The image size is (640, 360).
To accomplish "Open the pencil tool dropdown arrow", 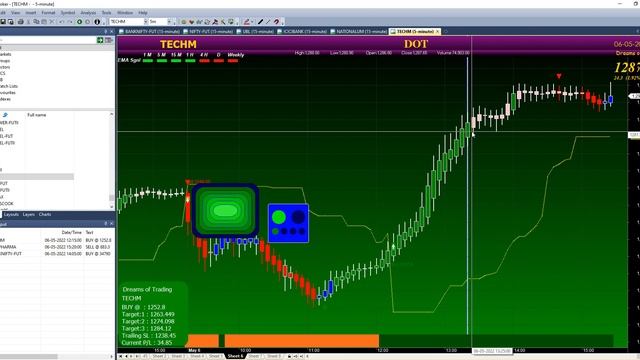I will coord(252,22).
